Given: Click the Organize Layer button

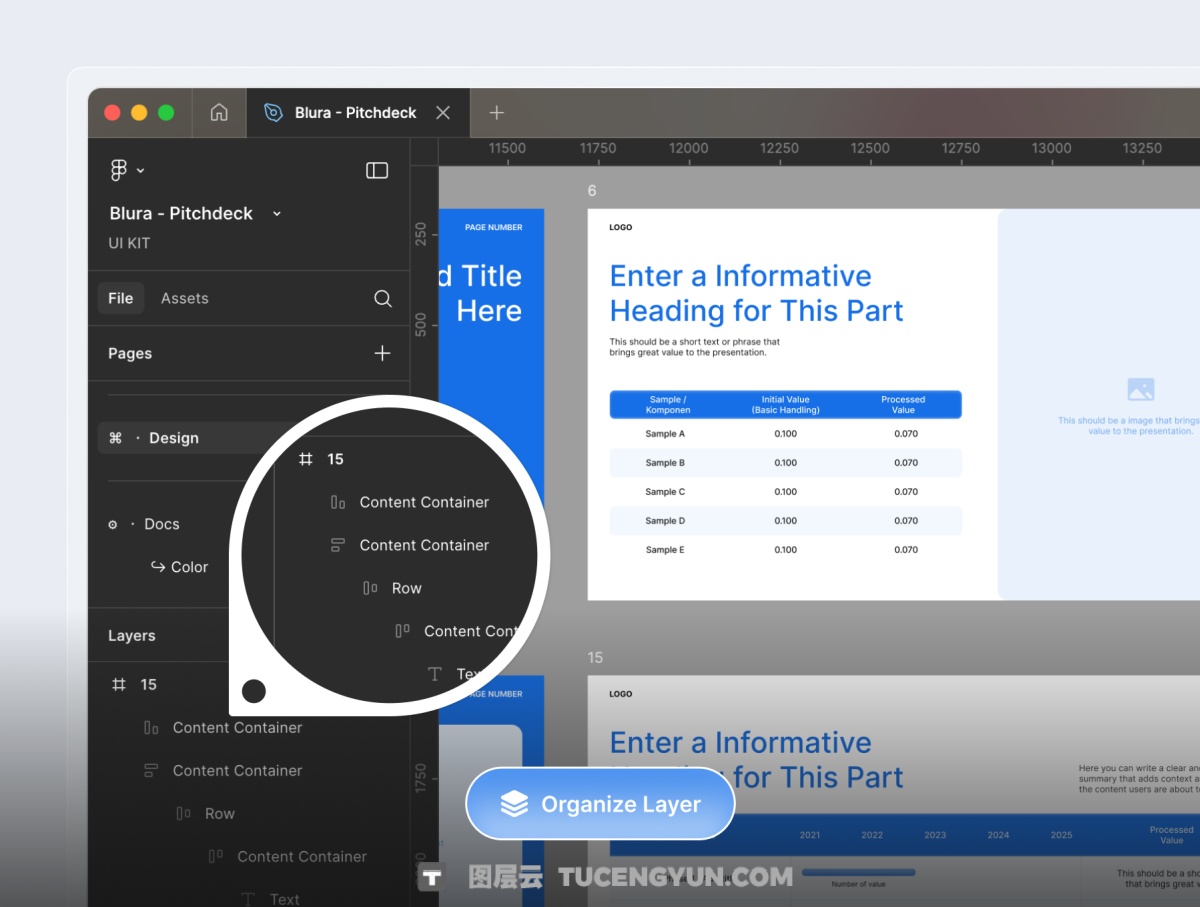Looking at the screenshot, I should point(600,804).
